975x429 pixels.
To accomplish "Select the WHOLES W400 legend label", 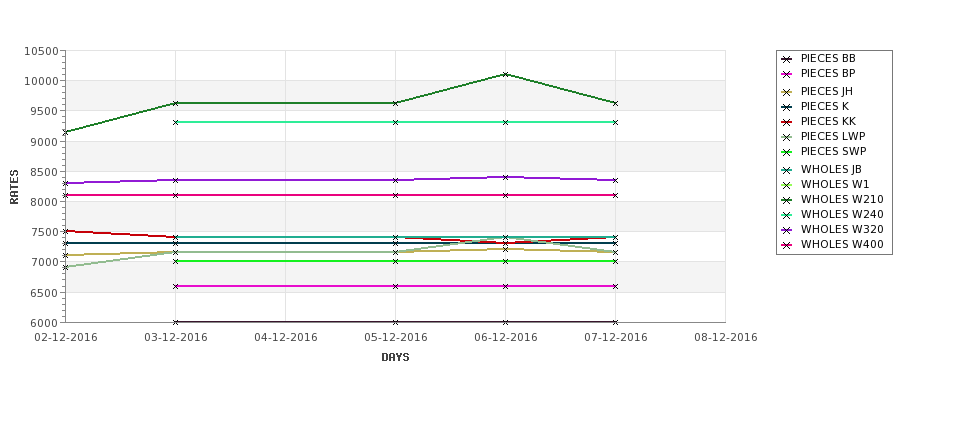I will [842, 244].
